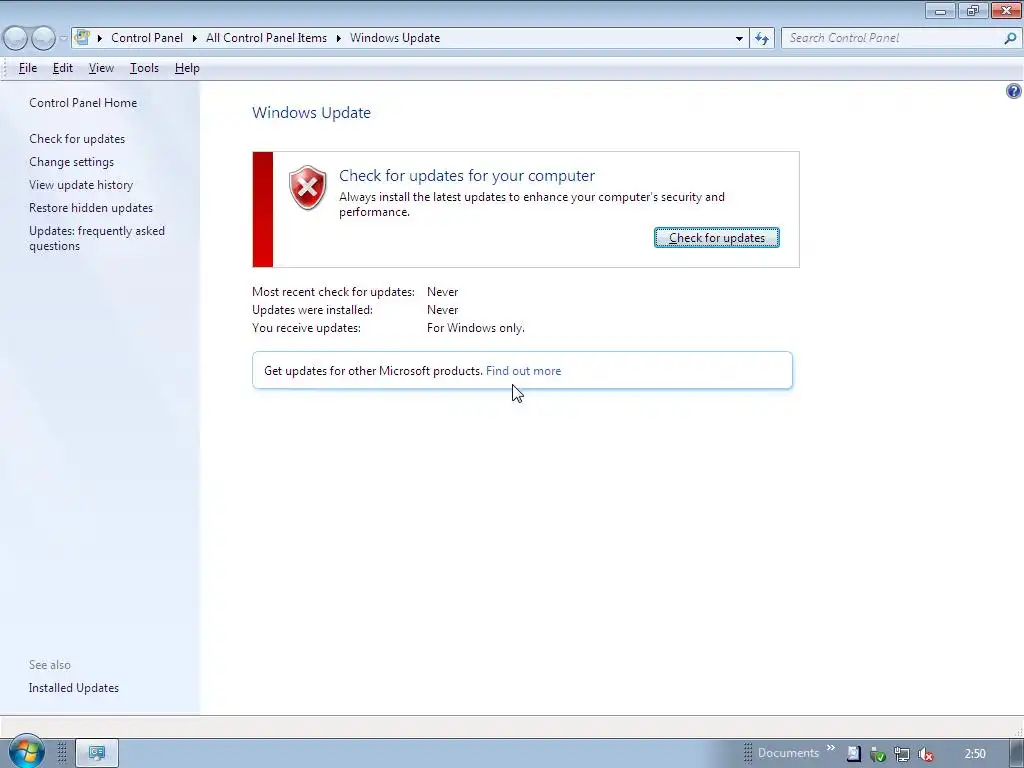Click the Control Panel breadcrumb
The height and width of the screenshot is (768, 1024).
pyautogui.click(x=147, y=38)
